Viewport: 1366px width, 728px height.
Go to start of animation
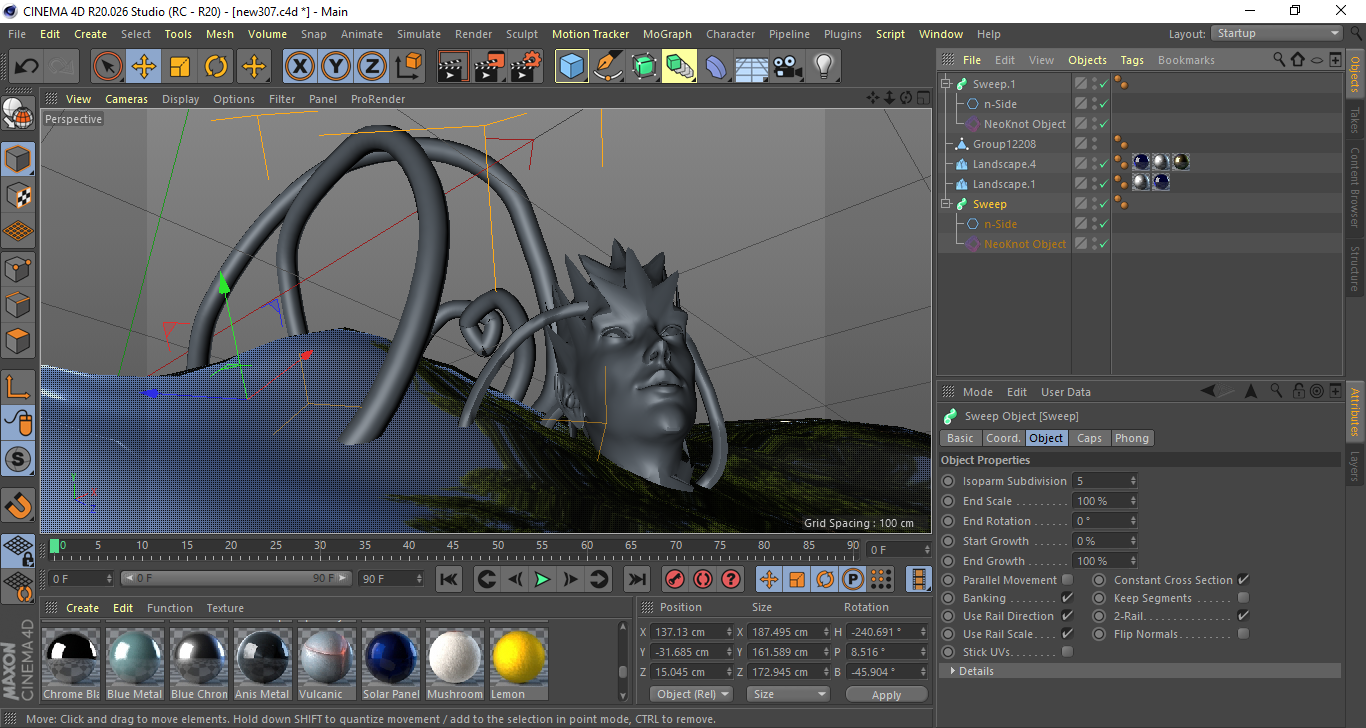click(449, 579)
